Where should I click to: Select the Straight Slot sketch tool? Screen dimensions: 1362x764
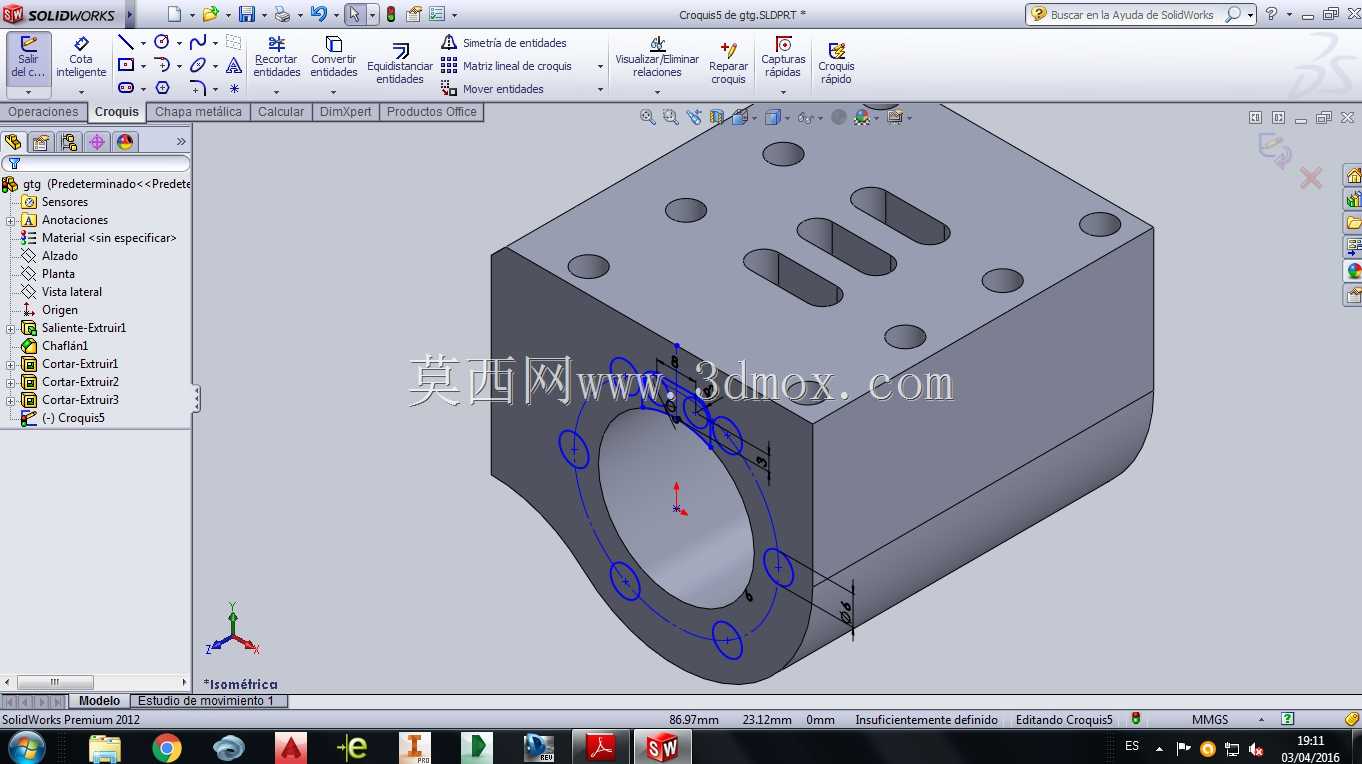tap(126, 88)
